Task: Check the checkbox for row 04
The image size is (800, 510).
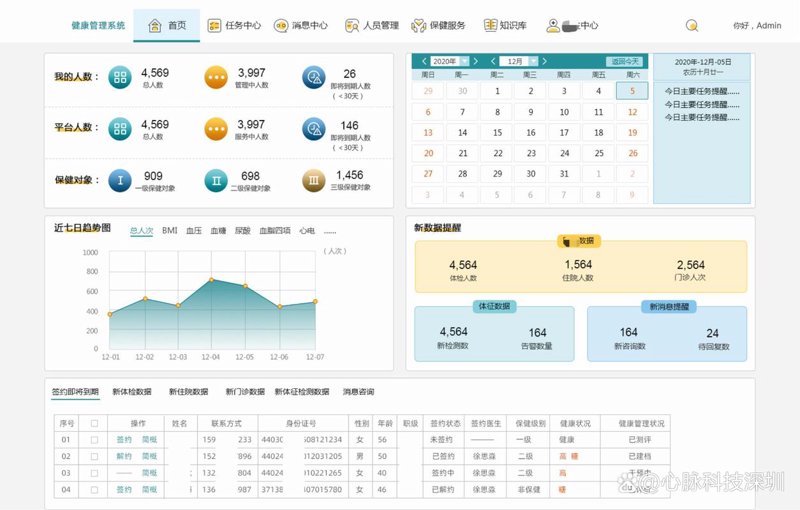Action: click(x=94, y=490)
